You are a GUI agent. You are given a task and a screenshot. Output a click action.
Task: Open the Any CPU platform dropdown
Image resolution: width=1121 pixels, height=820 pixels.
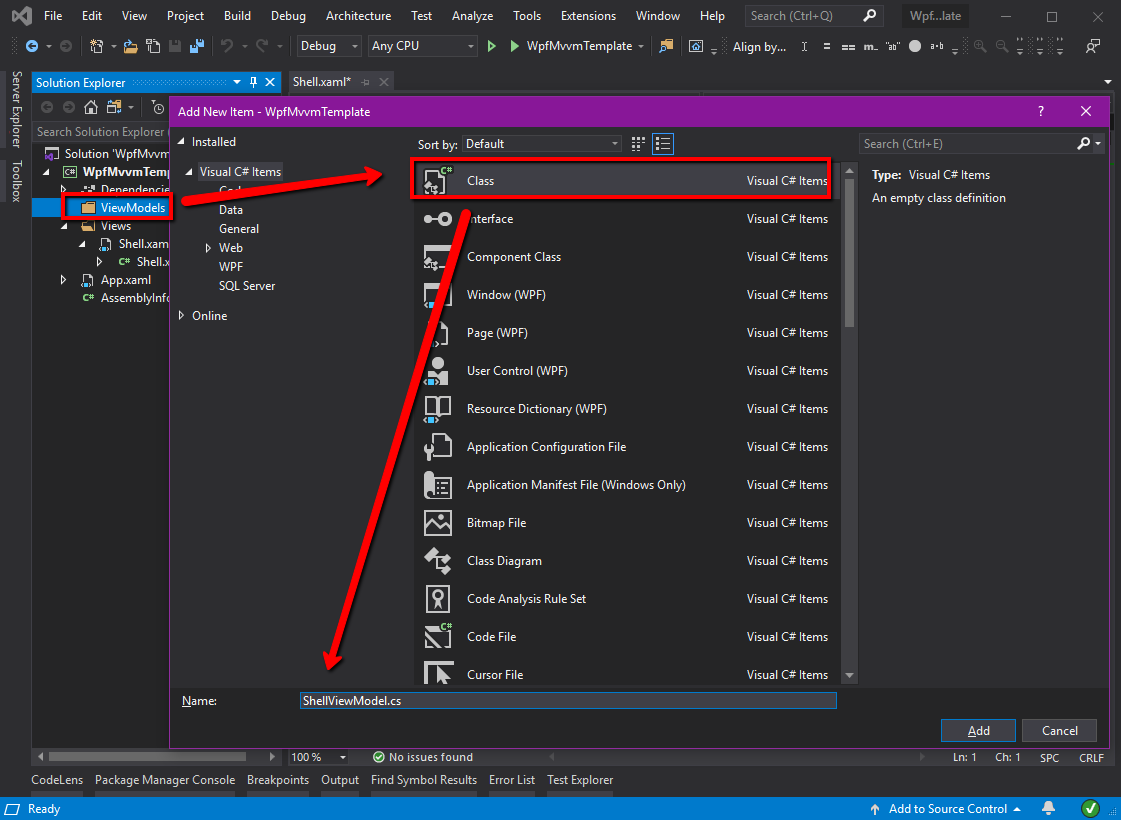pyautogui.click(x=423, y=46)
